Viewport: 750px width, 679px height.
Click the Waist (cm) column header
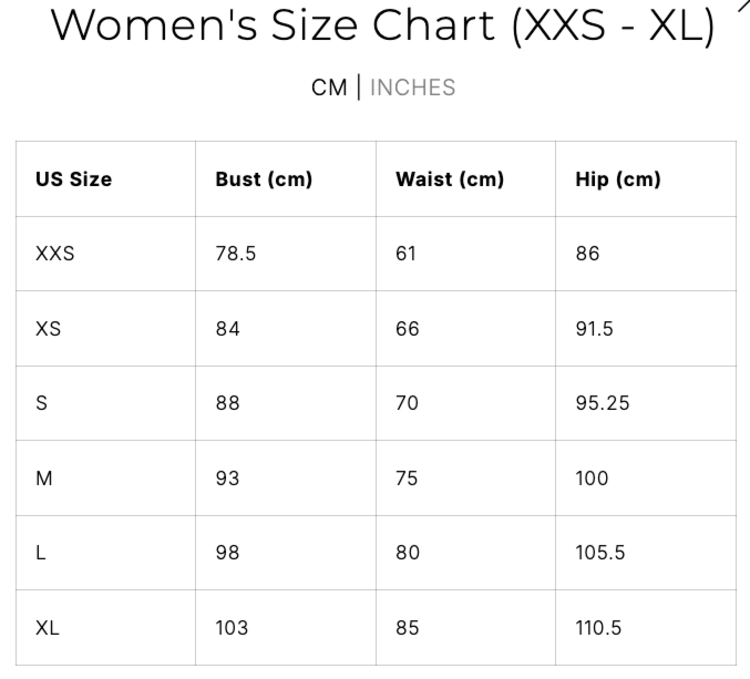point(450,180)
